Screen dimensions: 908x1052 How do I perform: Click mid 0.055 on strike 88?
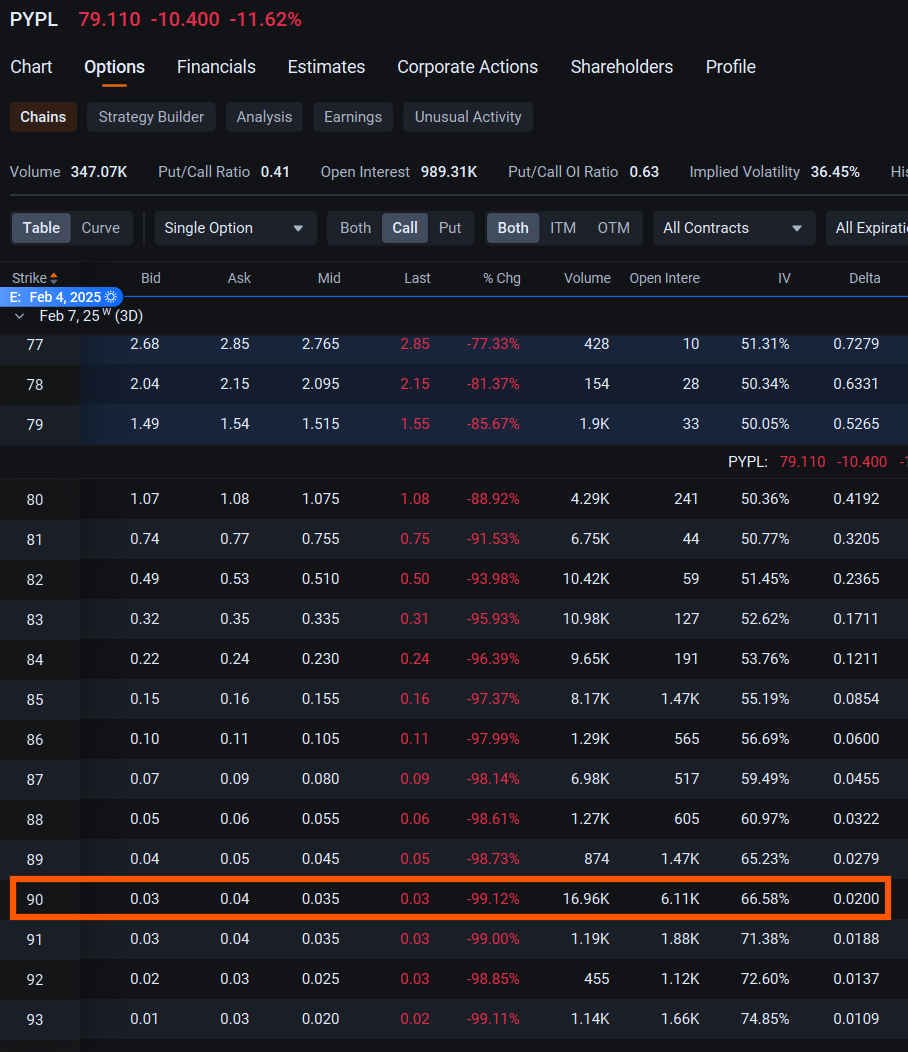pos(321,819)
